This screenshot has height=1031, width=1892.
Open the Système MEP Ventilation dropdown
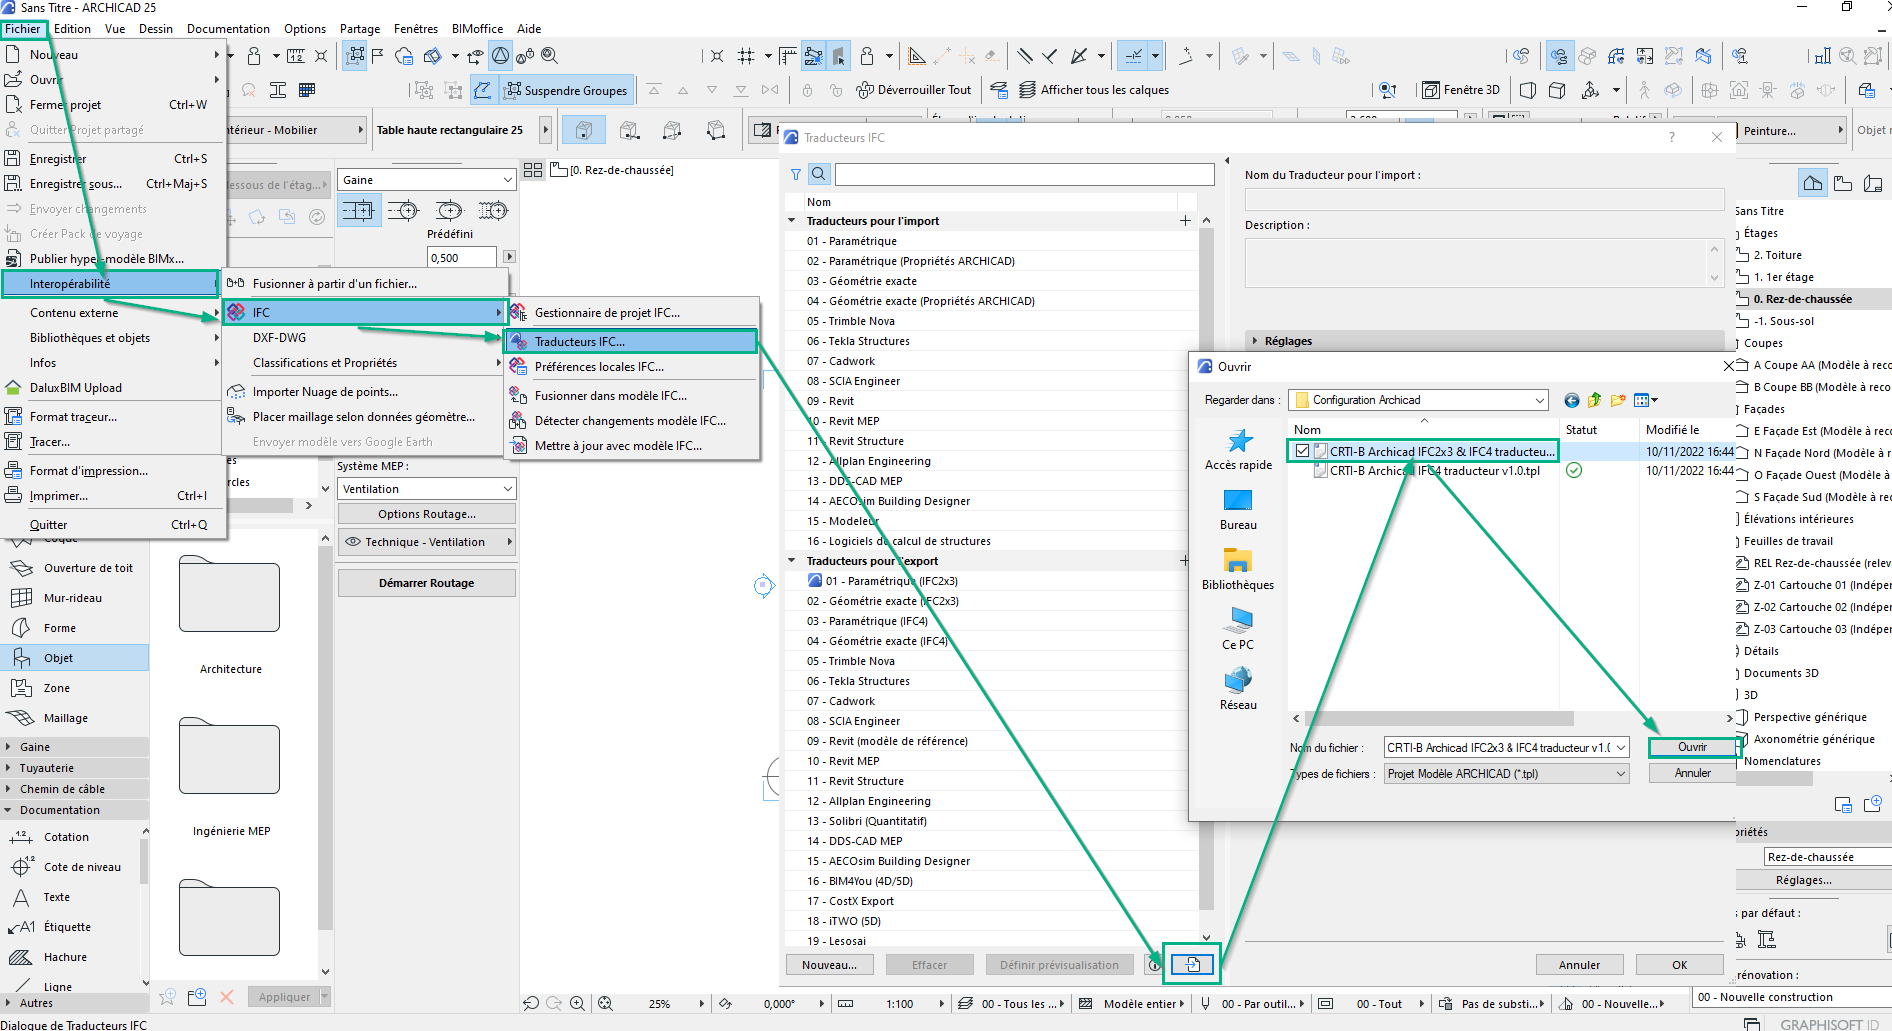click(426, 489)
